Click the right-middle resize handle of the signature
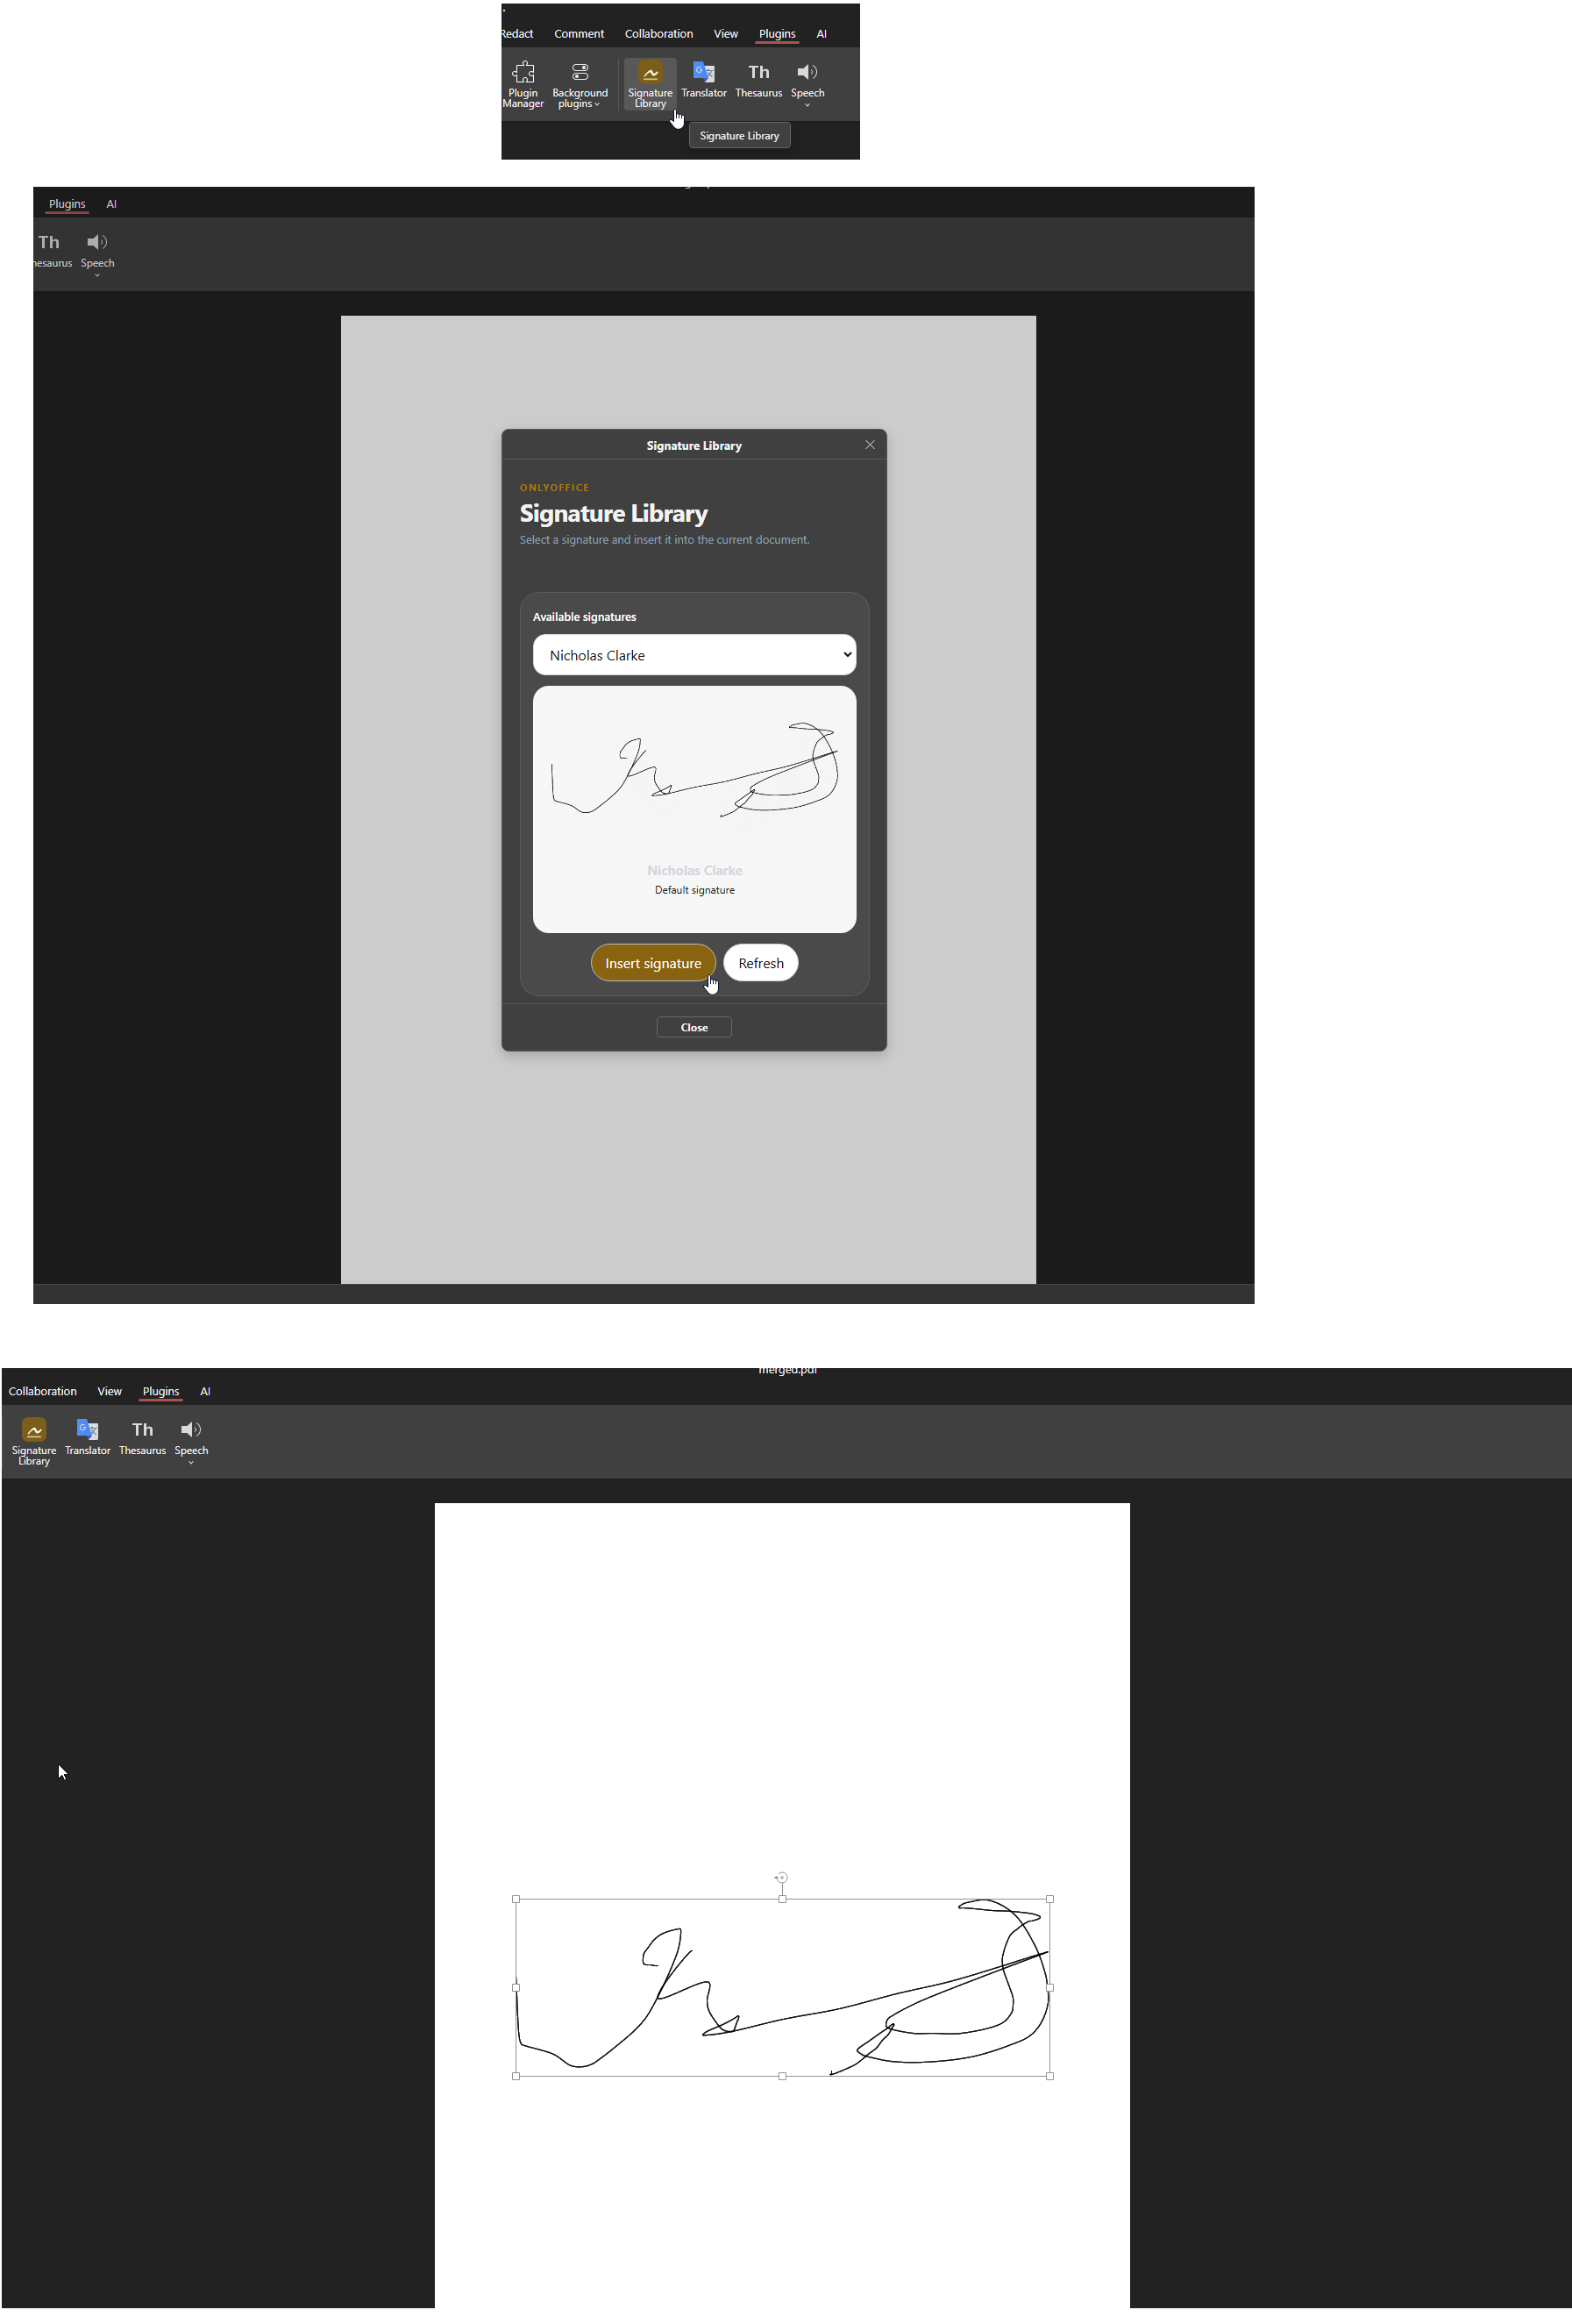Viewport: 1572px width, 2324px height. (1049, 1988)
